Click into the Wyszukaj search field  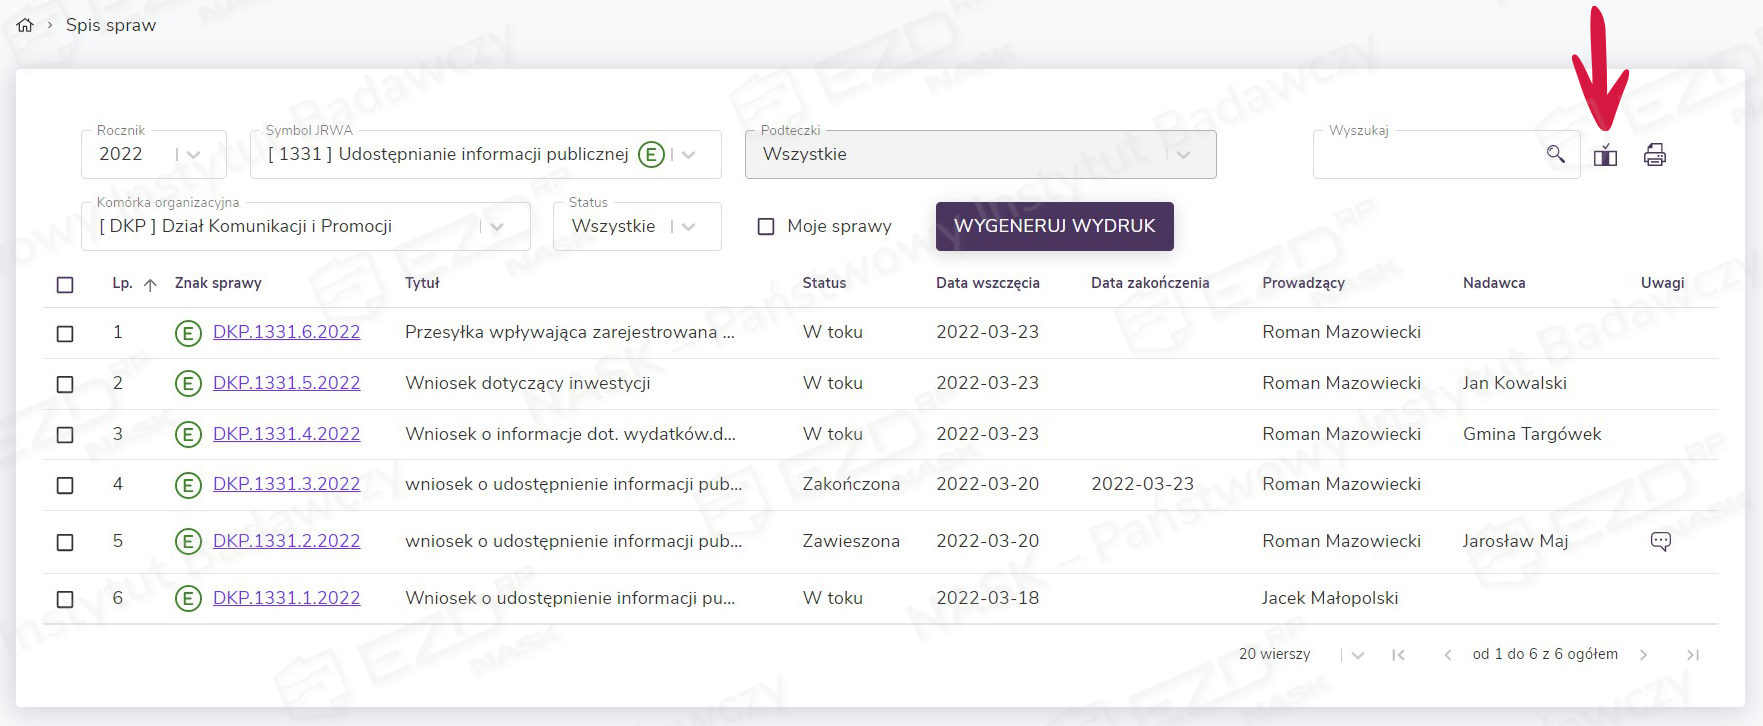click(1425, 155)
